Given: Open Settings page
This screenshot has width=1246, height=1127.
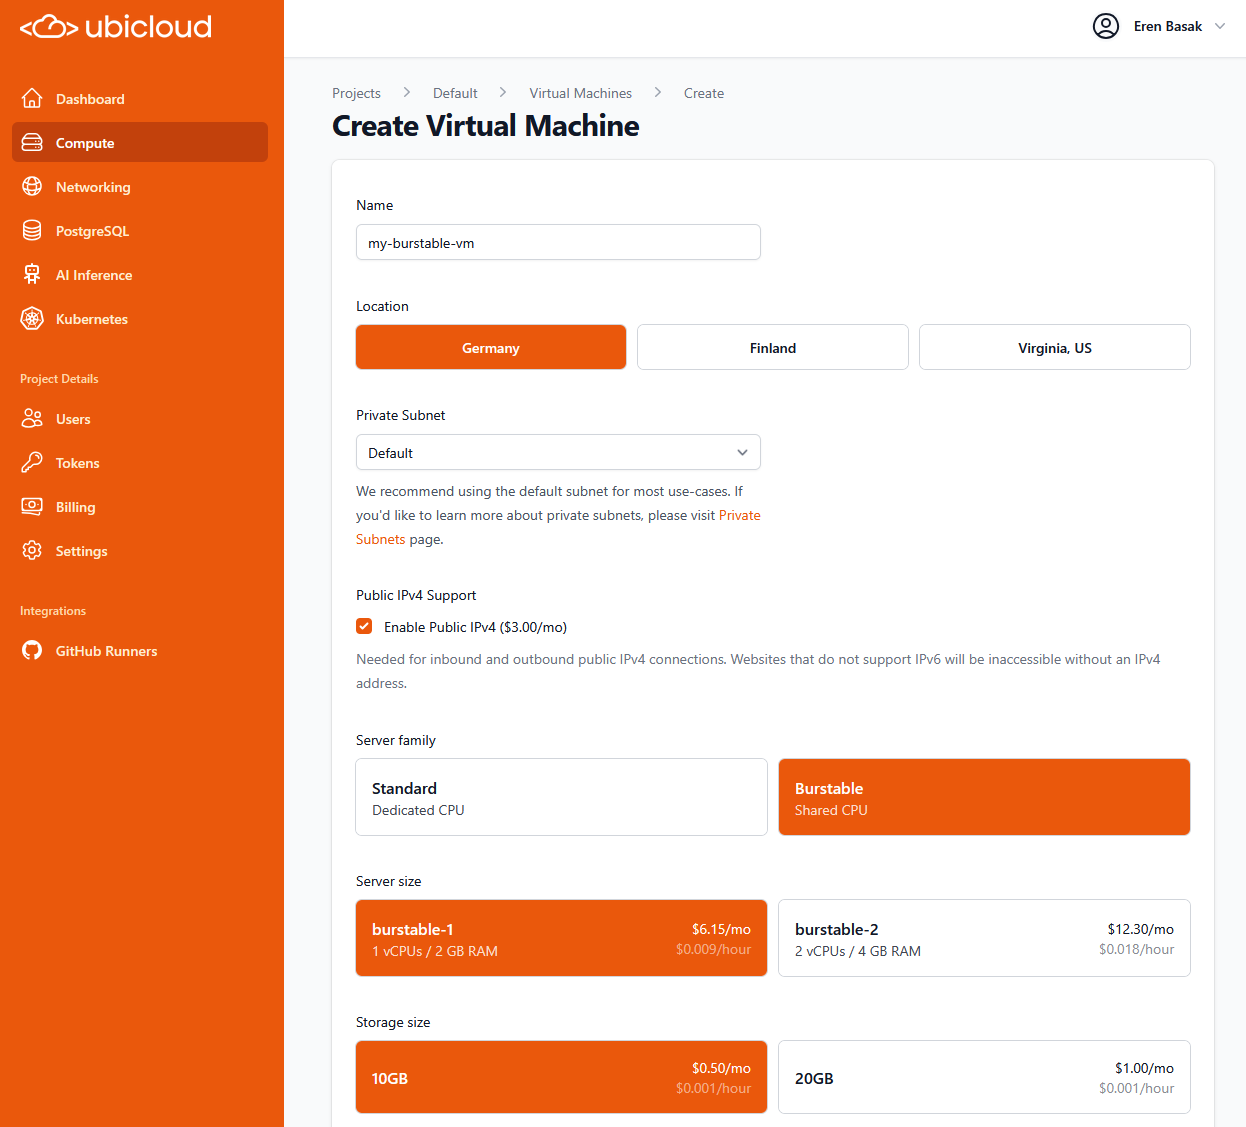Looking at the screenshot, I should coord(140,550).
